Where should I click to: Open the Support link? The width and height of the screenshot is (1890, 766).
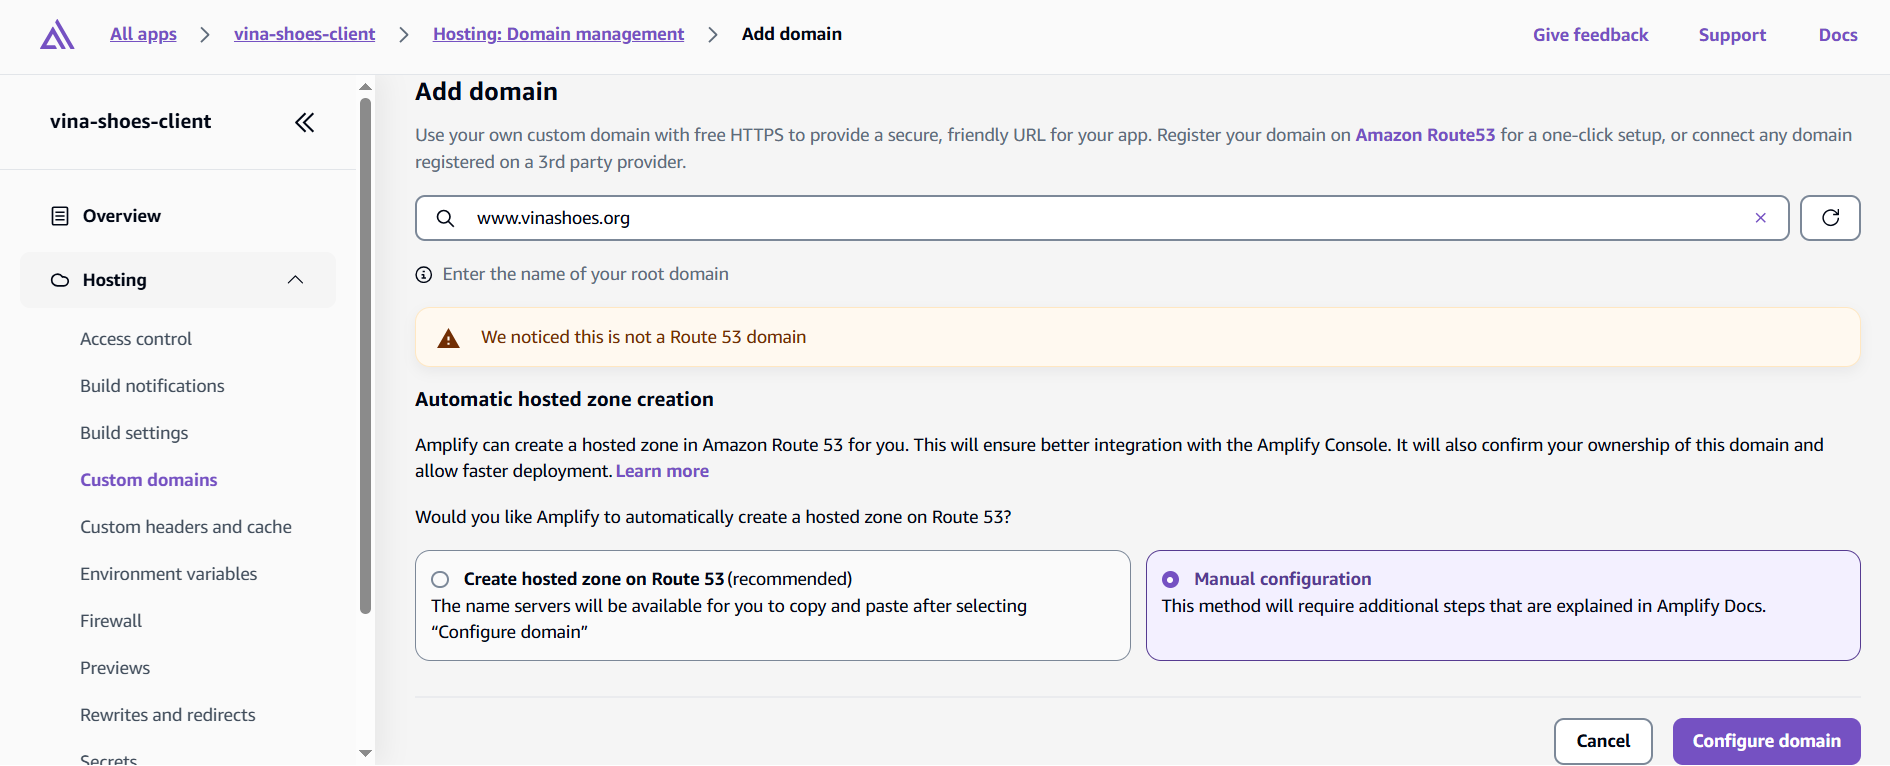click(x=1732, y=35)
